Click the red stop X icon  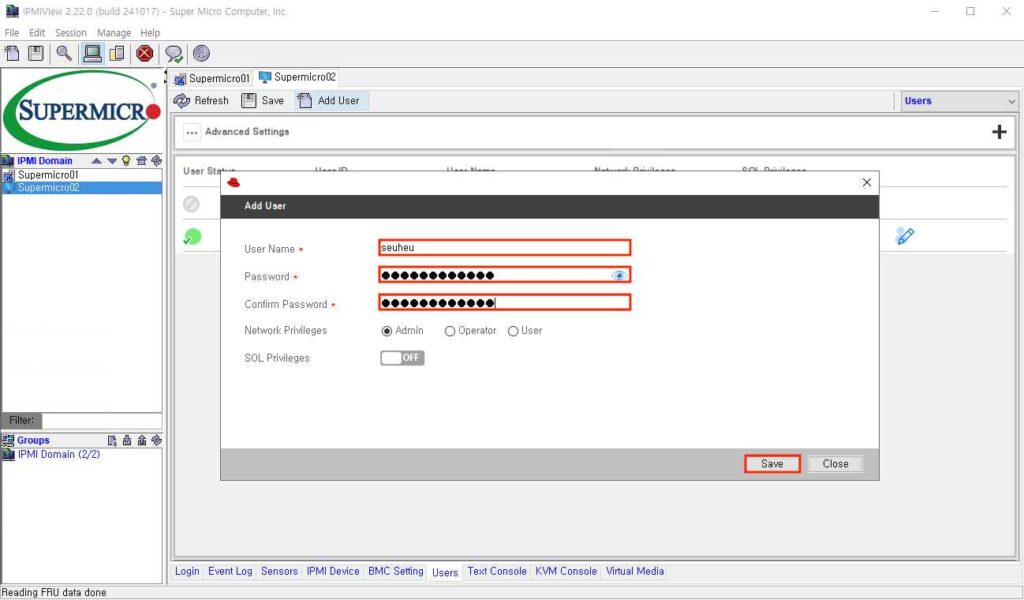(x=145, y=54)
